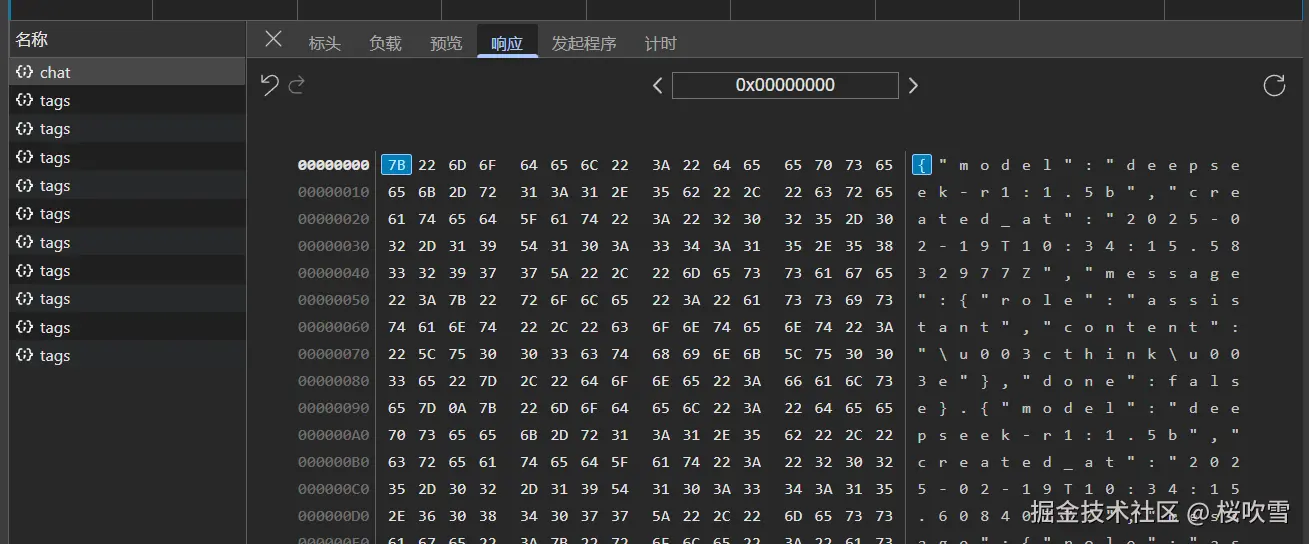Viewport: 1309px width, 544px height.
Task: Close the request details panel
Action: tap(273, 39)
